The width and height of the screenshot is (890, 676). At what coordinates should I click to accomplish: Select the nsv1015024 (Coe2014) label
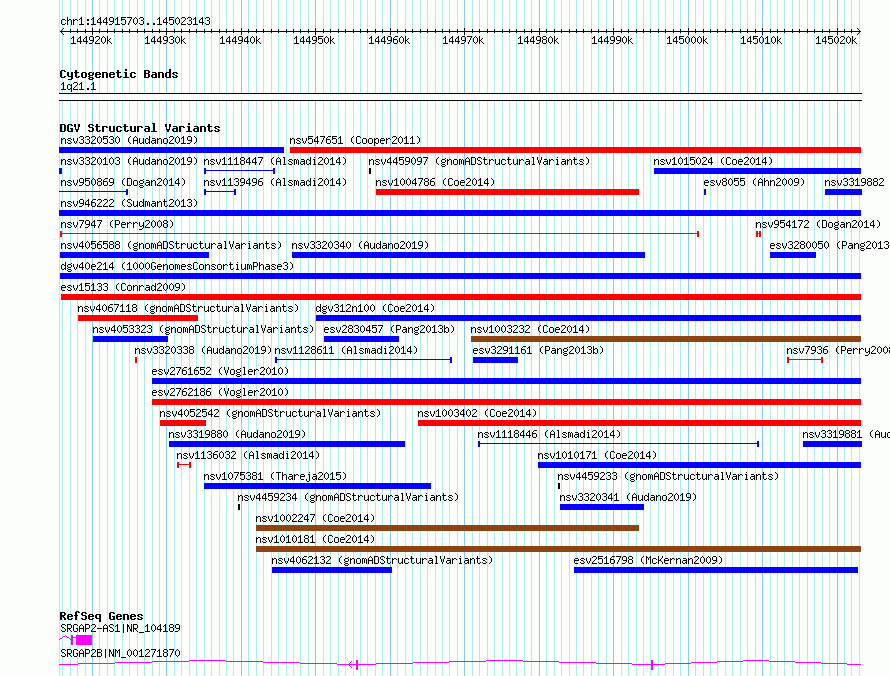pos(713,161)
